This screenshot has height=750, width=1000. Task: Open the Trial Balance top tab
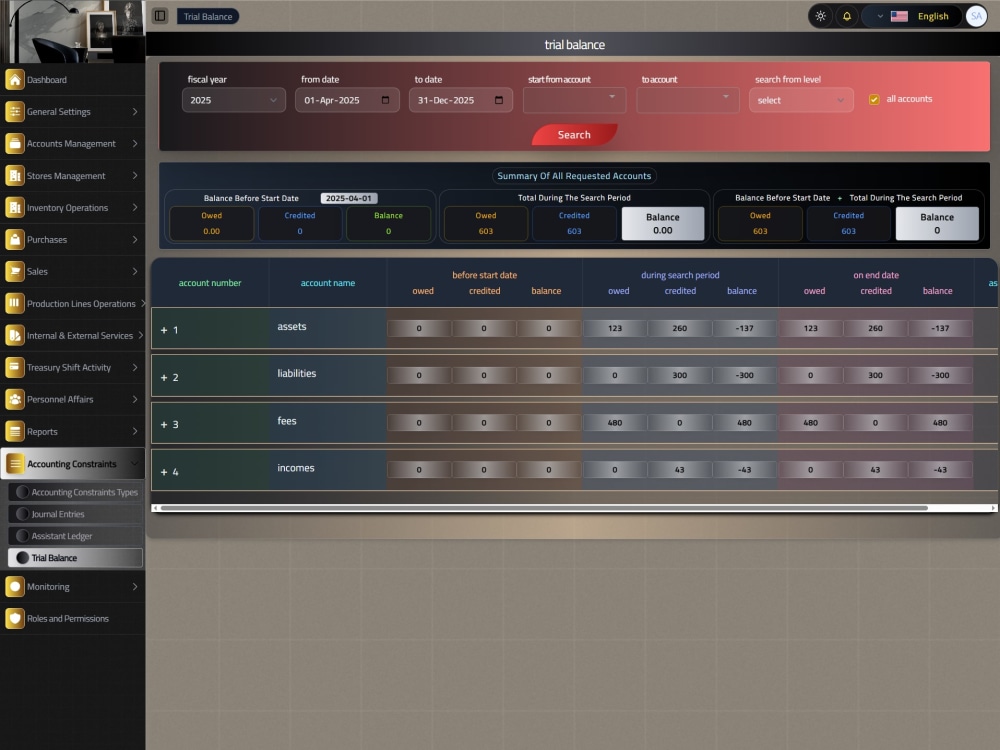click(208, 17)
